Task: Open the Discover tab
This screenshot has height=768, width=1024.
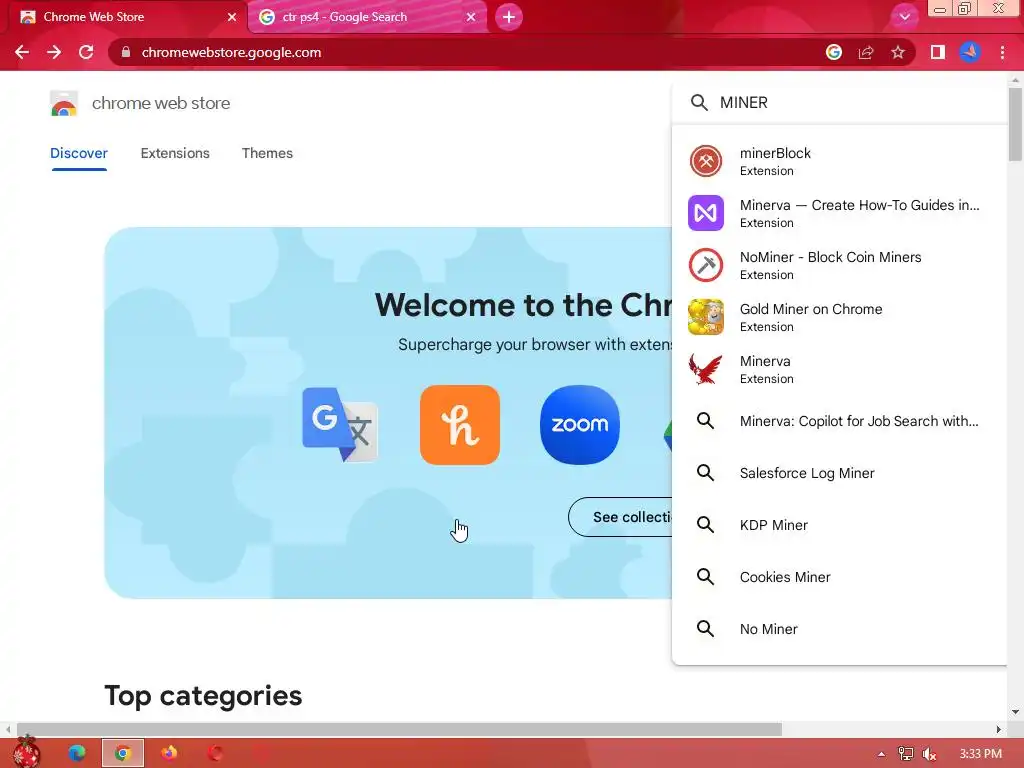Action: pyautogui.click(x=78, y=153)
